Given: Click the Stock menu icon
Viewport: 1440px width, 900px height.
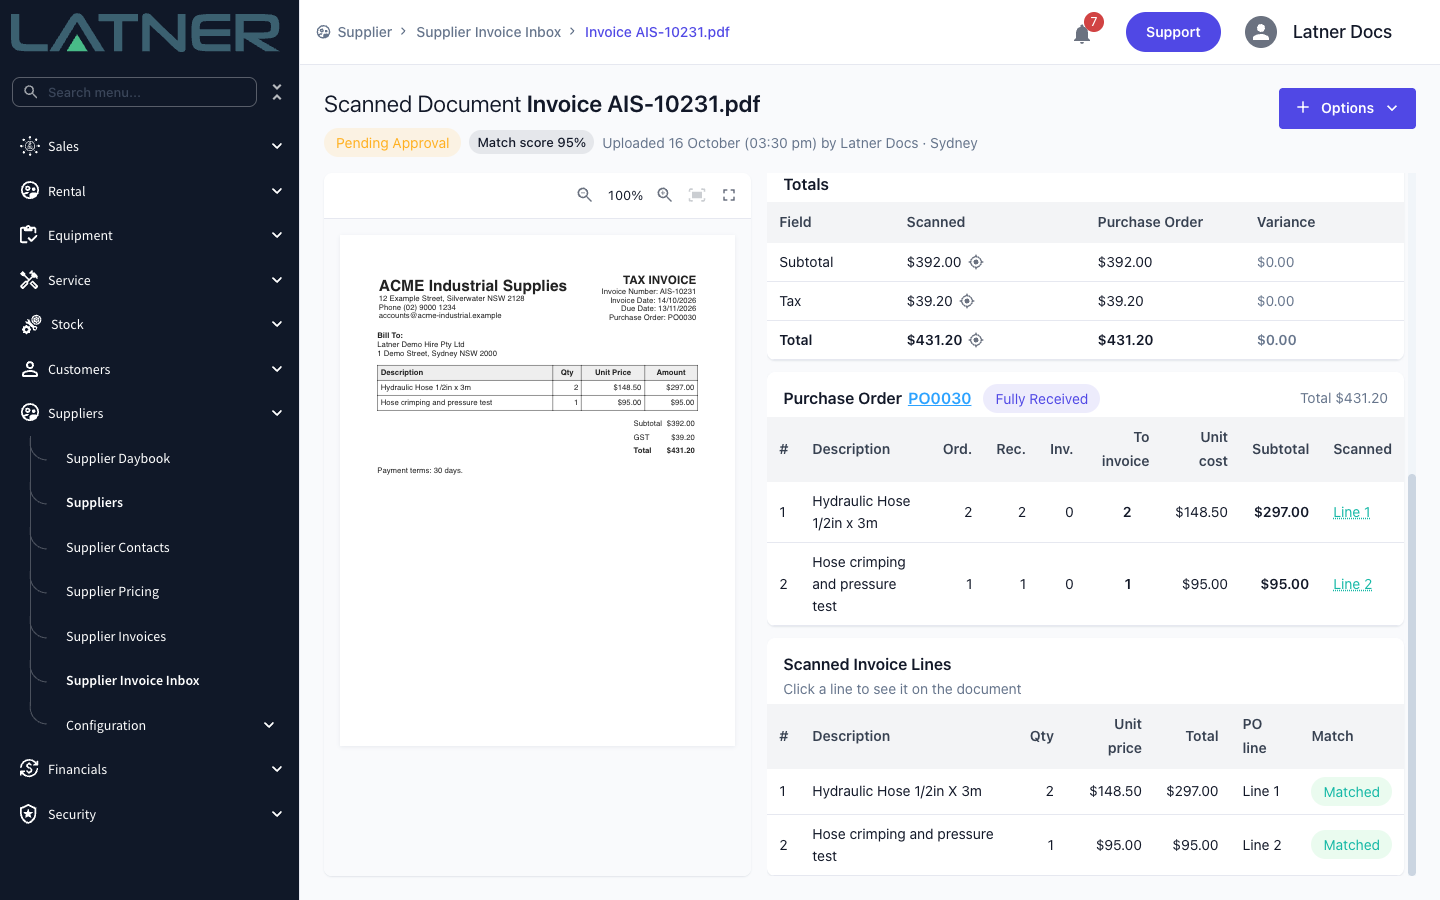Looking at the screenshot, I should point(31,324).
